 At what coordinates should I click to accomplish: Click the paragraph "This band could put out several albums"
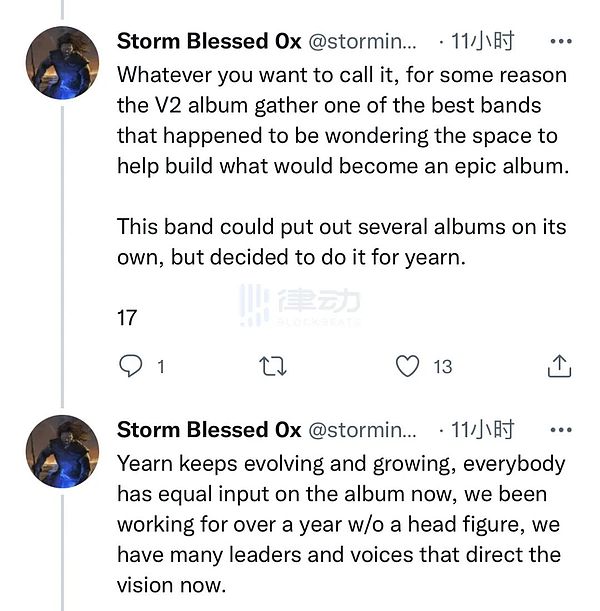(340, 241)
